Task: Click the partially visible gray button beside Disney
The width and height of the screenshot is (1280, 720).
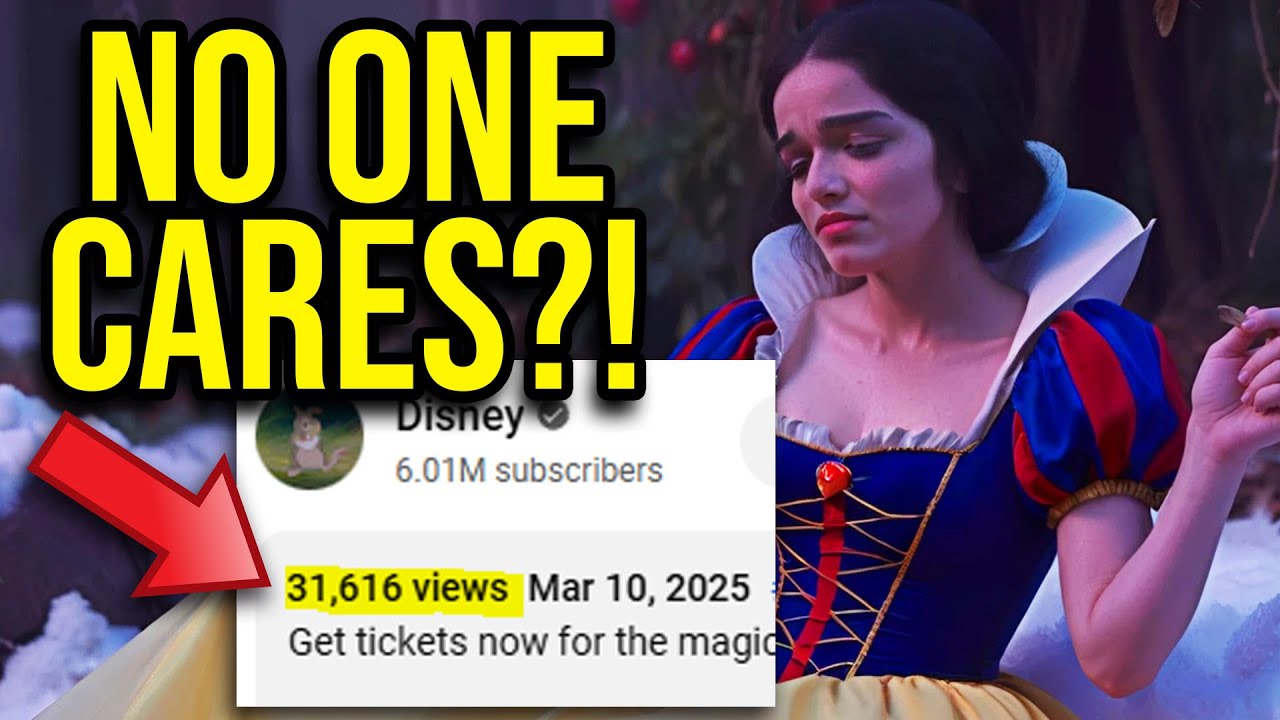Action: pyautogui.click(x=758, y=439)
